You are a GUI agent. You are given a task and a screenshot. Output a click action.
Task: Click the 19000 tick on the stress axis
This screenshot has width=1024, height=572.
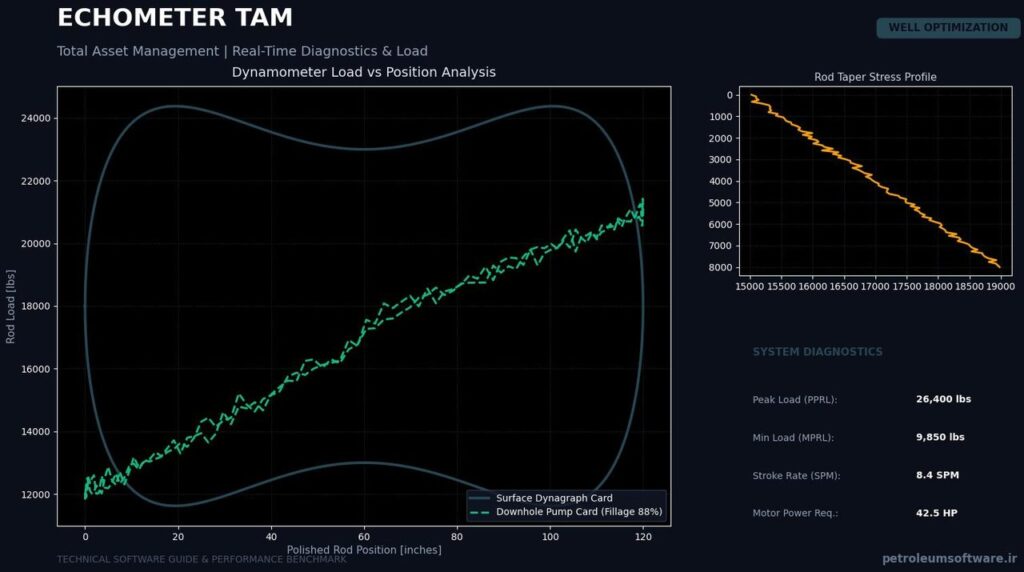[1000, 286]
